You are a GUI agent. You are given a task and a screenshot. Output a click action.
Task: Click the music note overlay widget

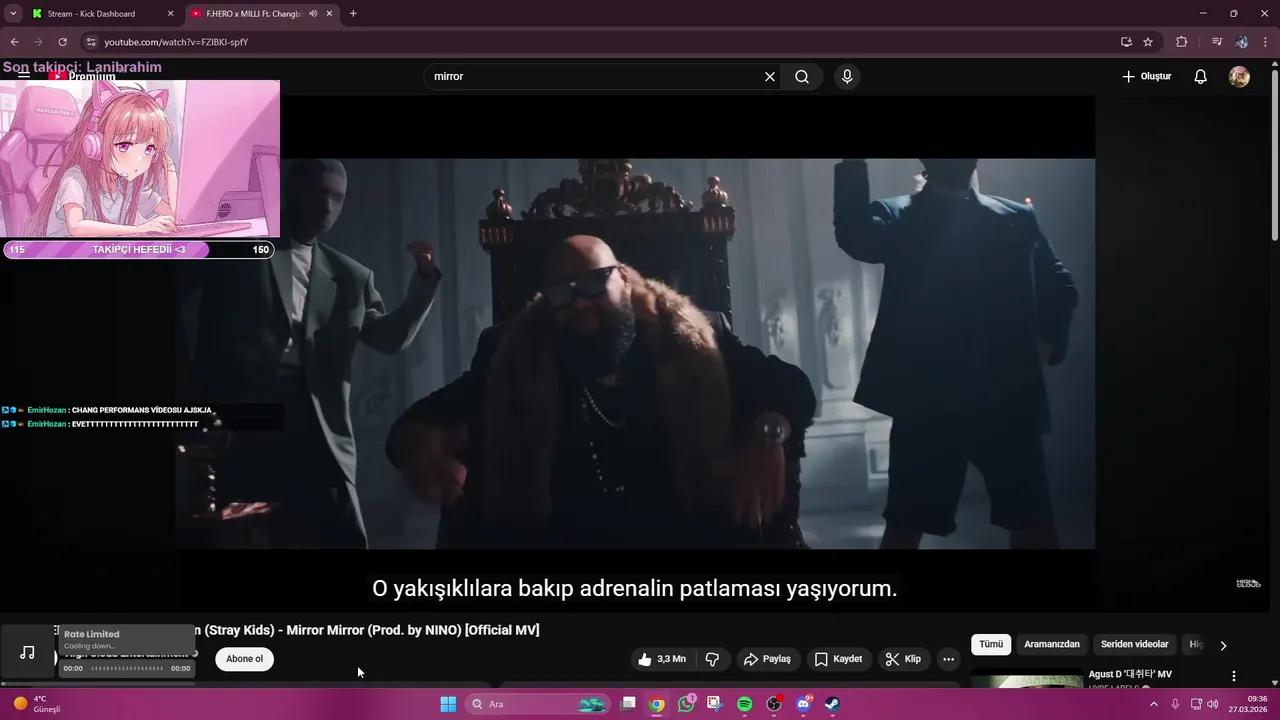point(28,652)
